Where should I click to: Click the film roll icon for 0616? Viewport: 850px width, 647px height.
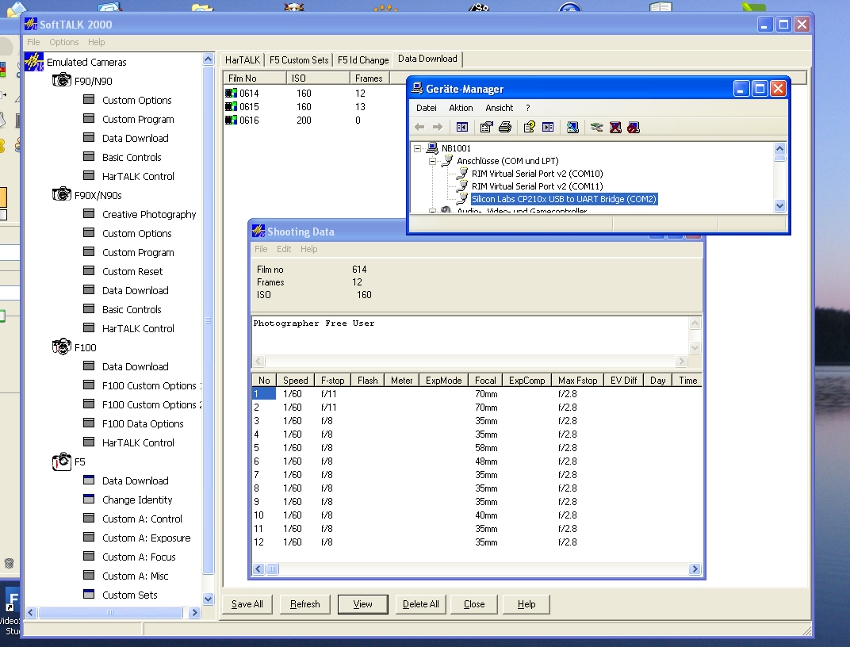pos(231,120)
